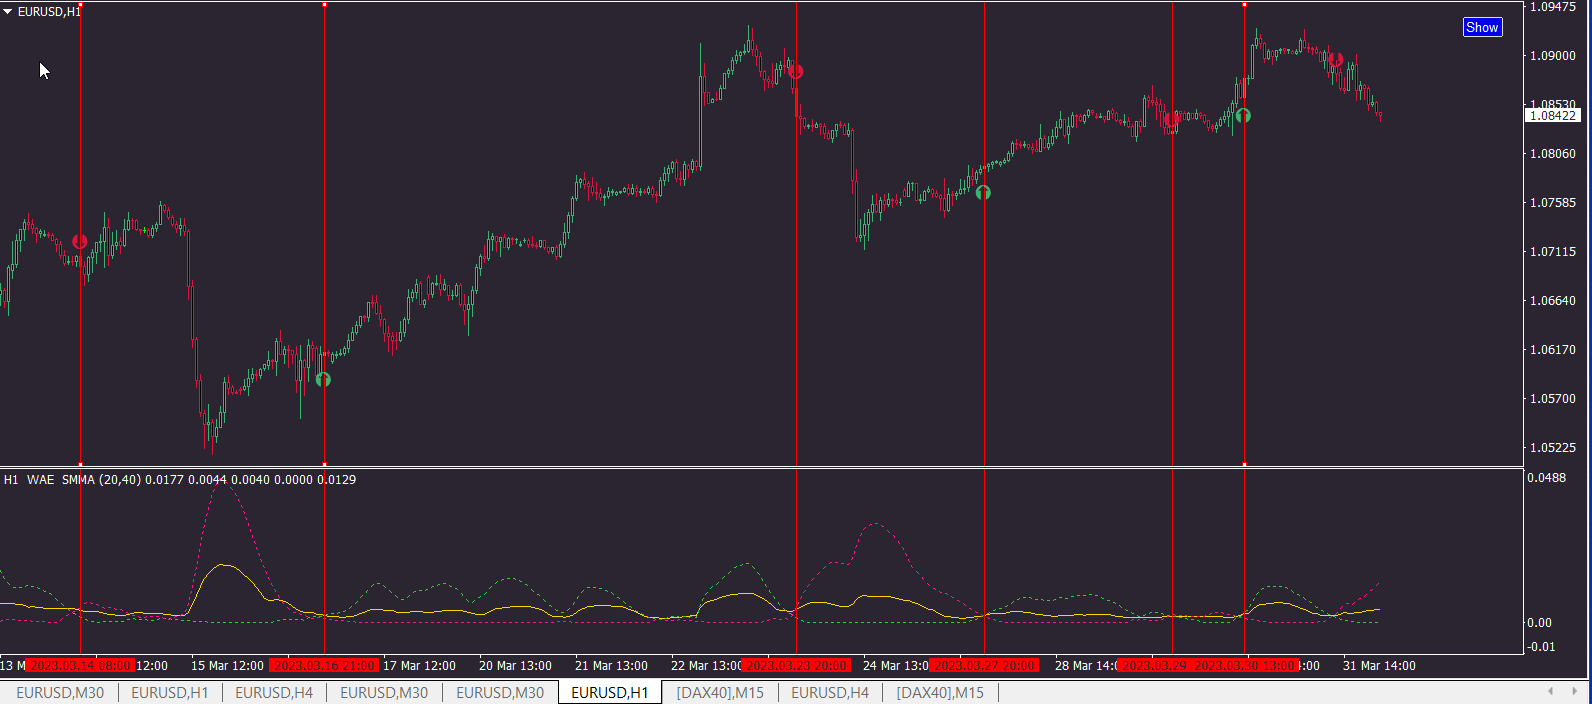Switch to the active EURUSD,H1 chart tab
Screen dimensions: 1592x704
[610, 692]
